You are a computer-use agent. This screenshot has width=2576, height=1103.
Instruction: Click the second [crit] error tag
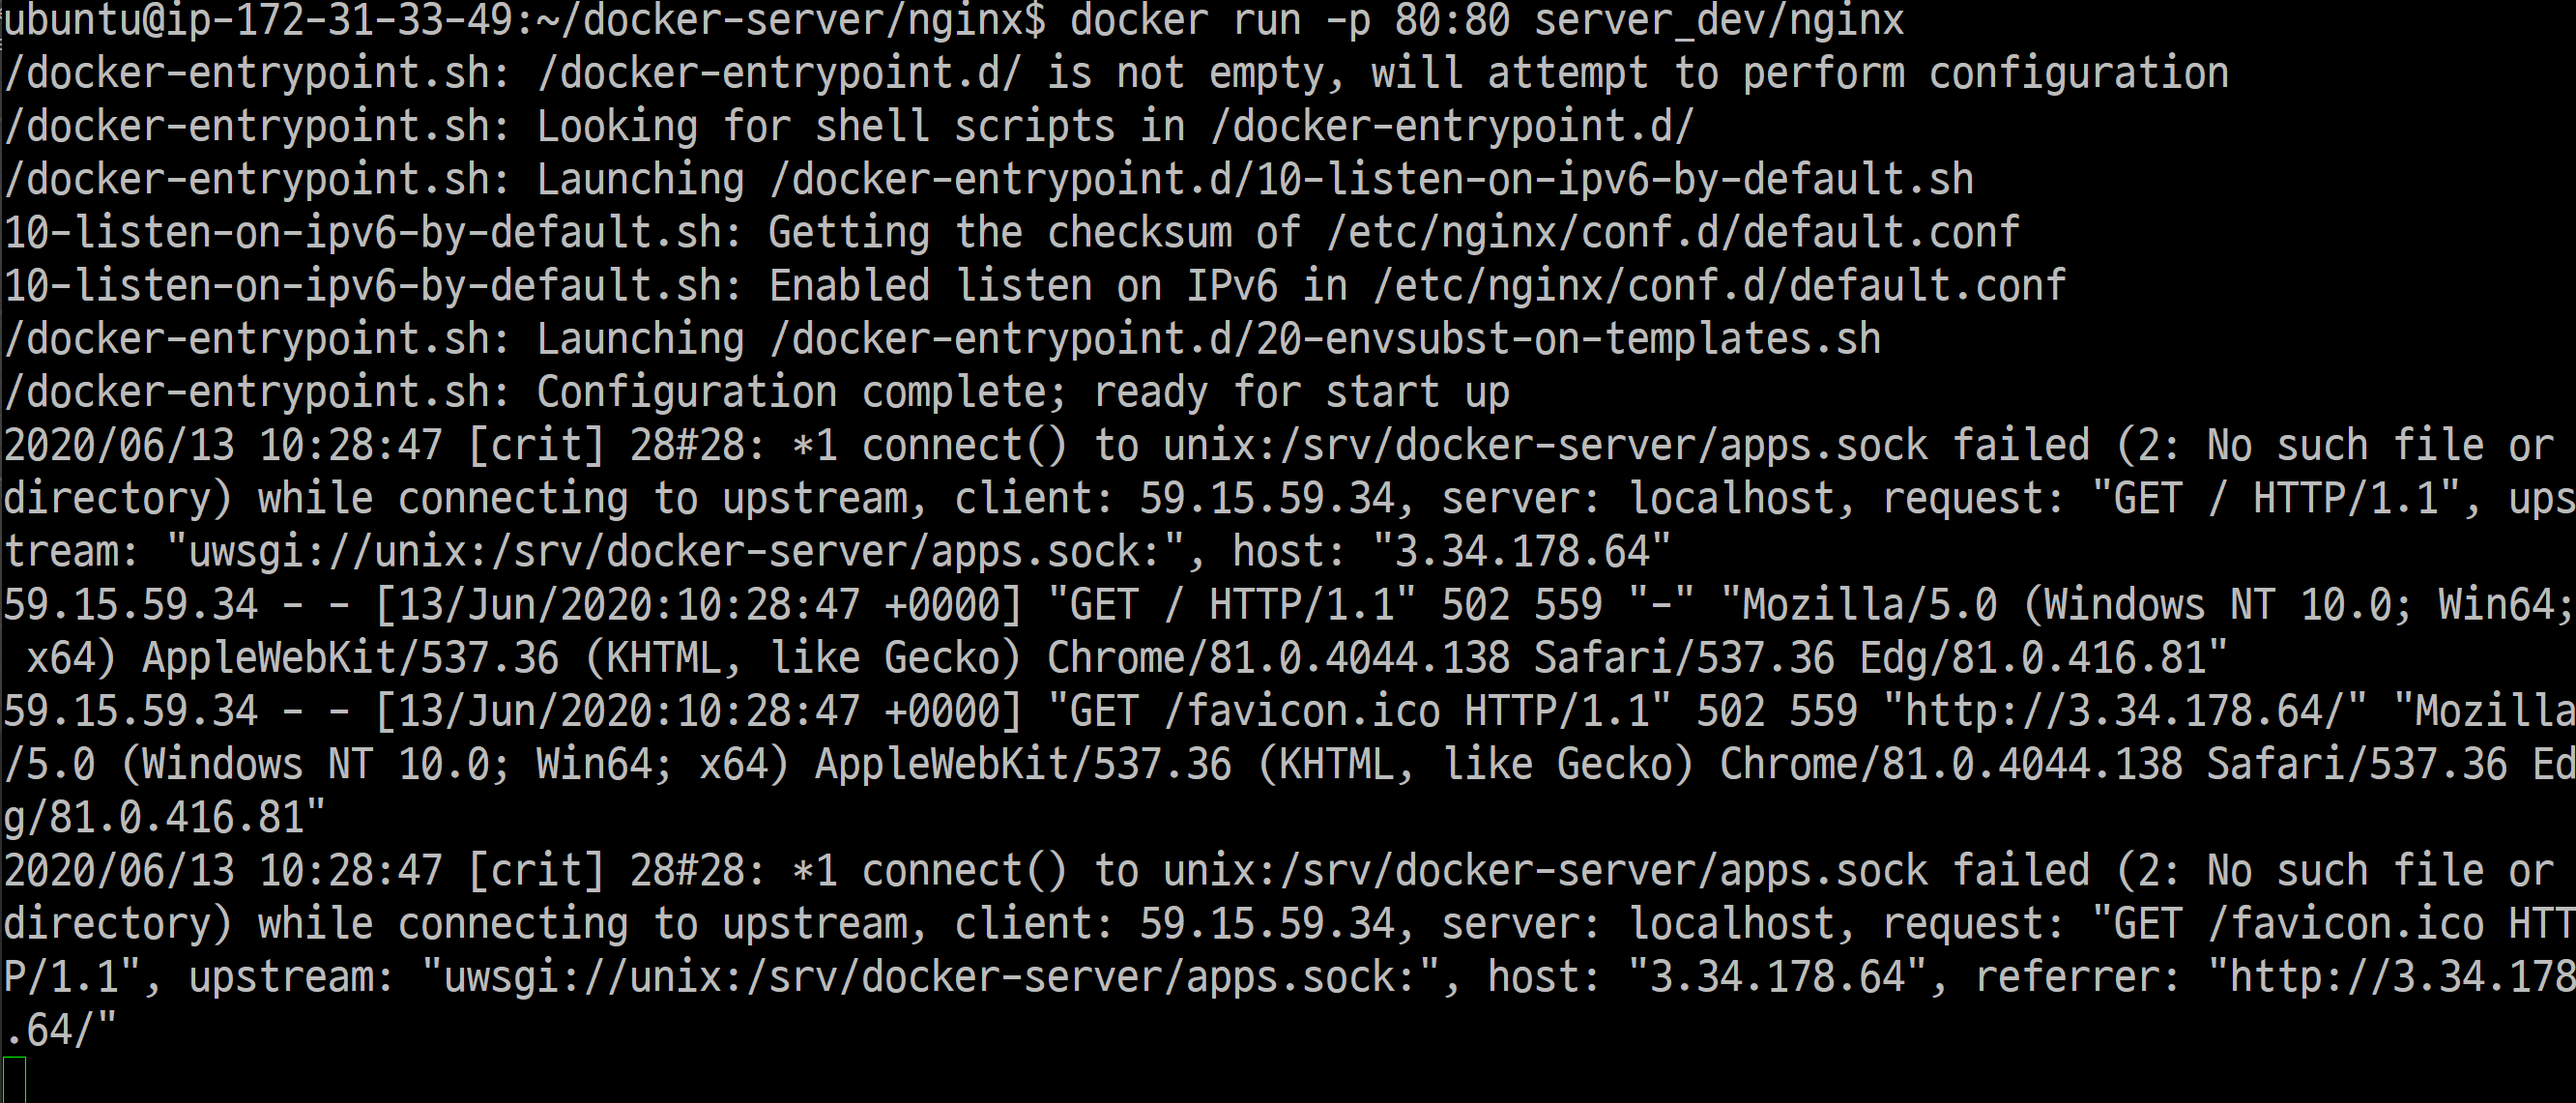point(536,871)
